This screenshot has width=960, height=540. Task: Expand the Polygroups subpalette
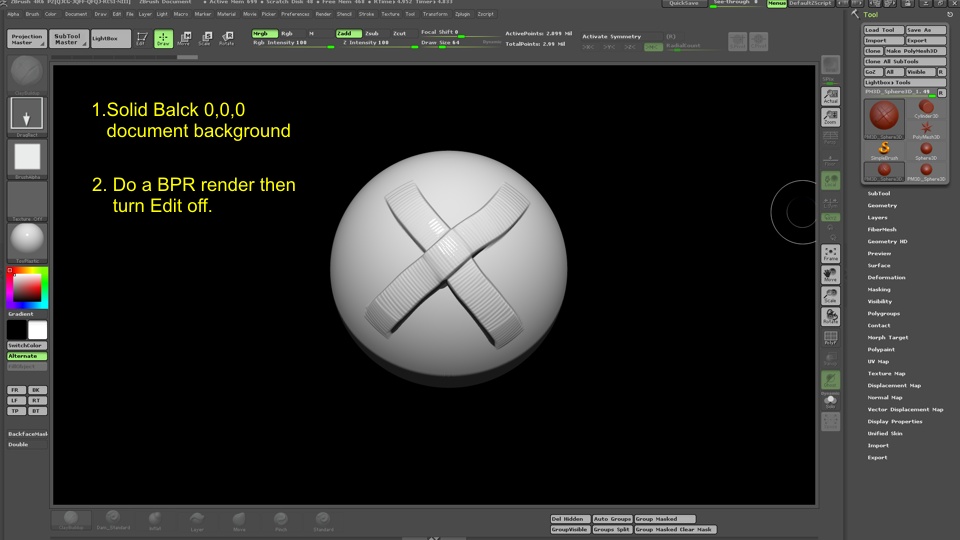pyautogui.click(x=883, y=313)
